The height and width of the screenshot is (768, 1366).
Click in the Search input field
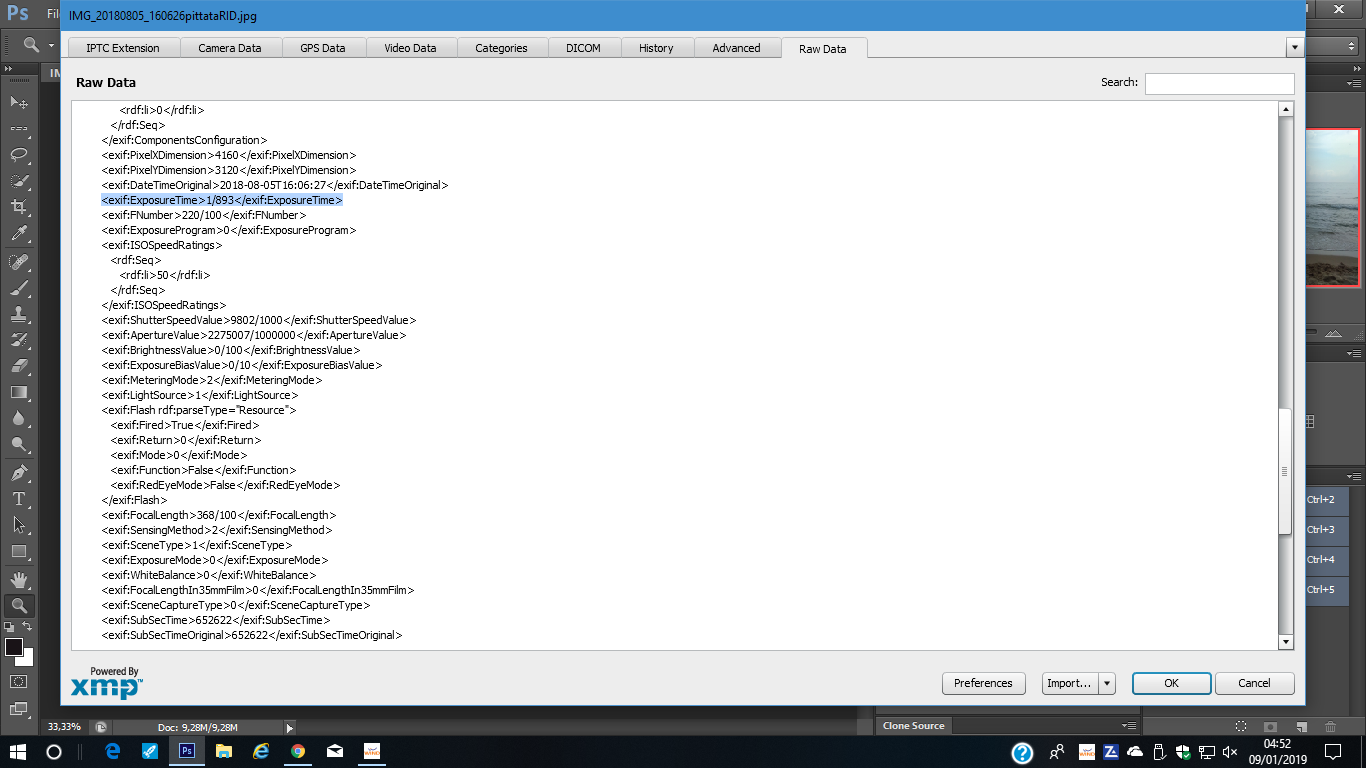(x=1219, y=84)
